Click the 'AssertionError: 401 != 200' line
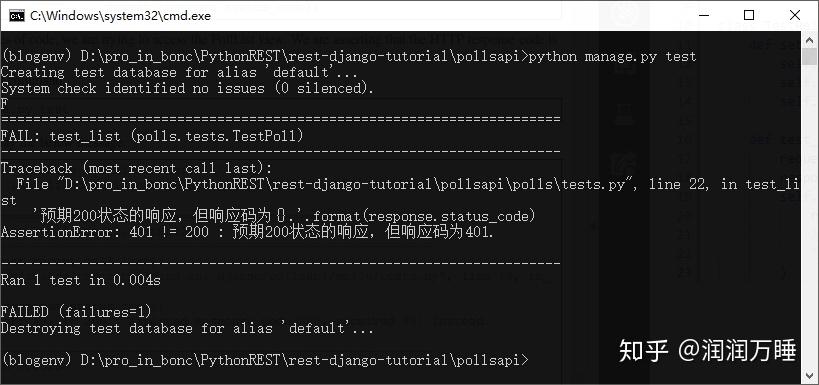The image size is (819, 385). tap(247, 232)
